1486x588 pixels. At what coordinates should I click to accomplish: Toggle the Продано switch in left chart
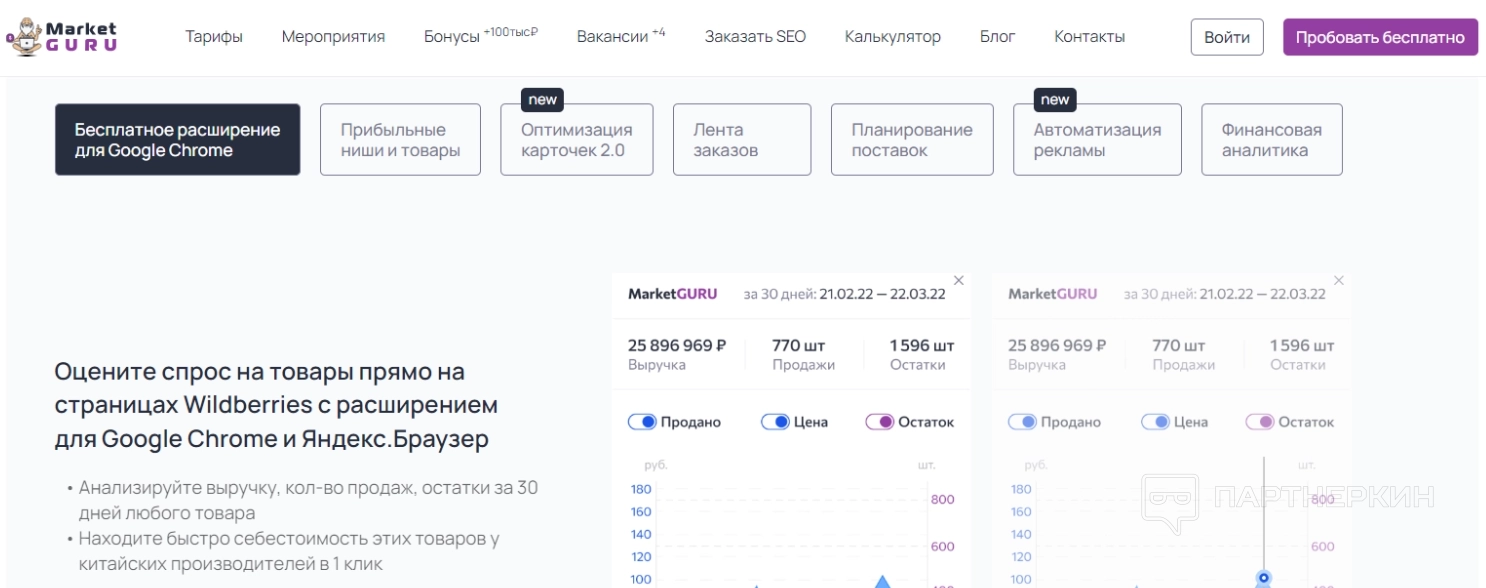click(x=642, y=422)
